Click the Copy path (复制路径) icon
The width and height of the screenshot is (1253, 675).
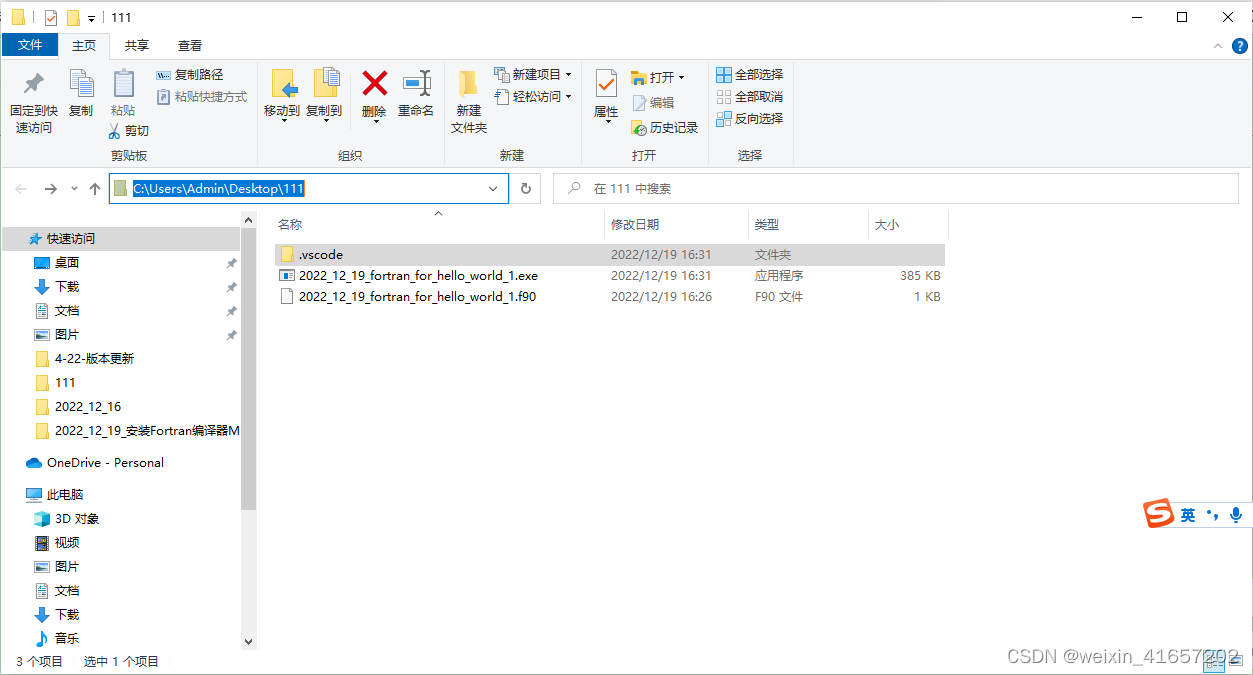tap(191, 74)
